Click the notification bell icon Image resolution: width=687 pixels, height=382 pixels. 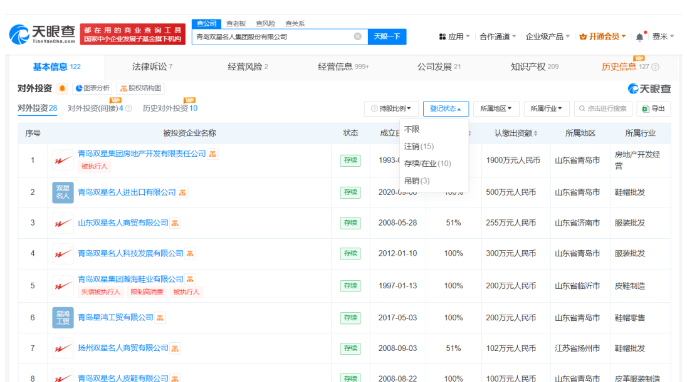click(640, 37)
